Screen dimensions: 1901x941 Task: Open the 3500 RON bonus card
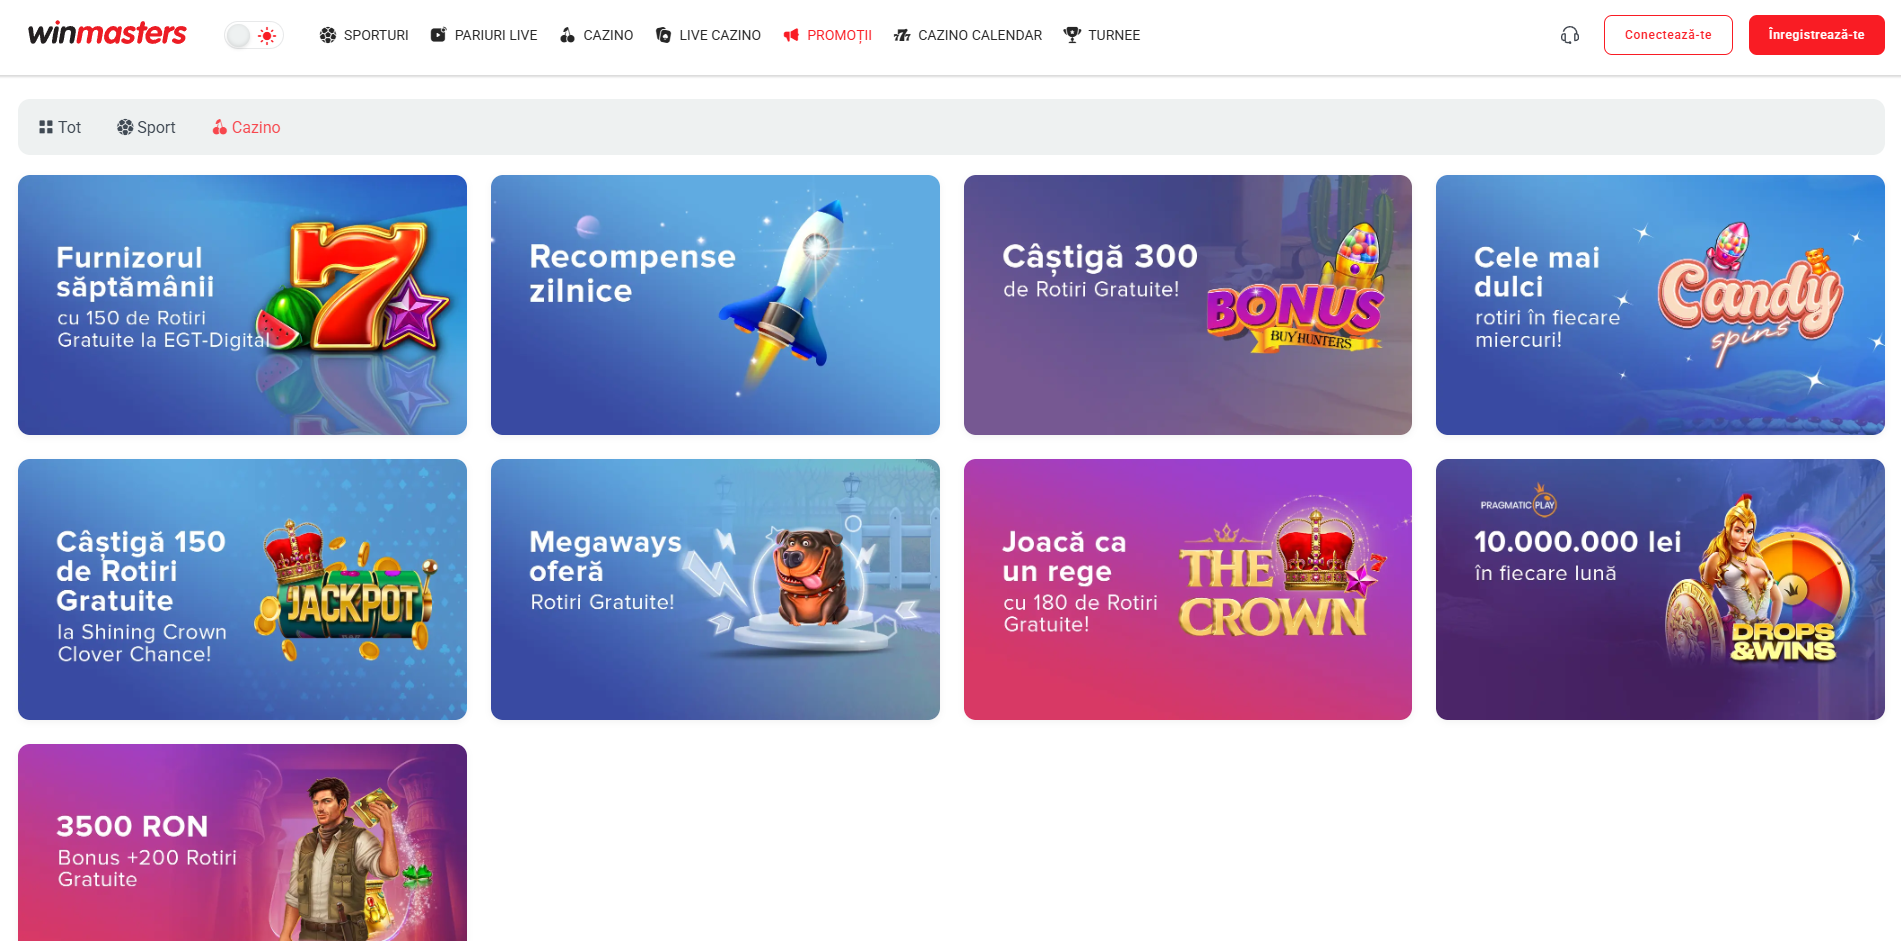click(x=242, y=842)
